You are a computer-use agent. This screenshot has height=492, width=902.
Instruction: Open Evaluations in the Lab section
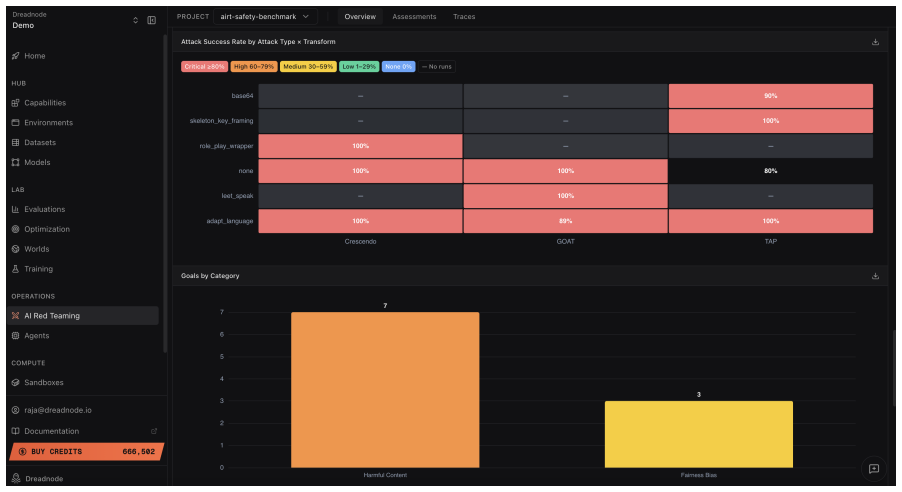(x=83, y=209)
